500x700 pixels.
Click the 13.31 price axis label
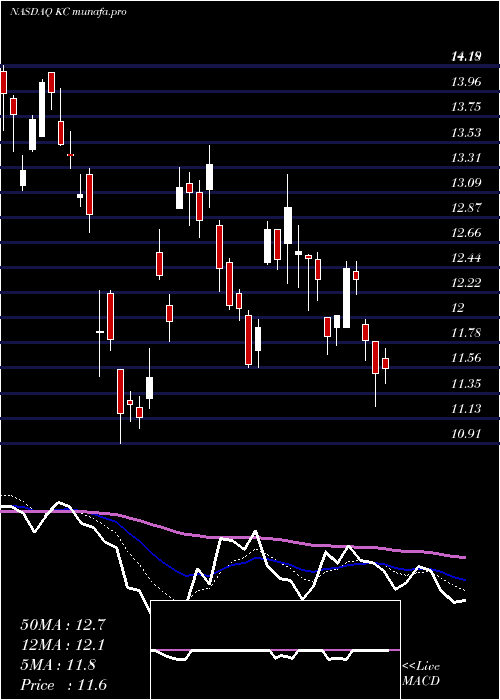pyautogui.click(x=466, y=157)
